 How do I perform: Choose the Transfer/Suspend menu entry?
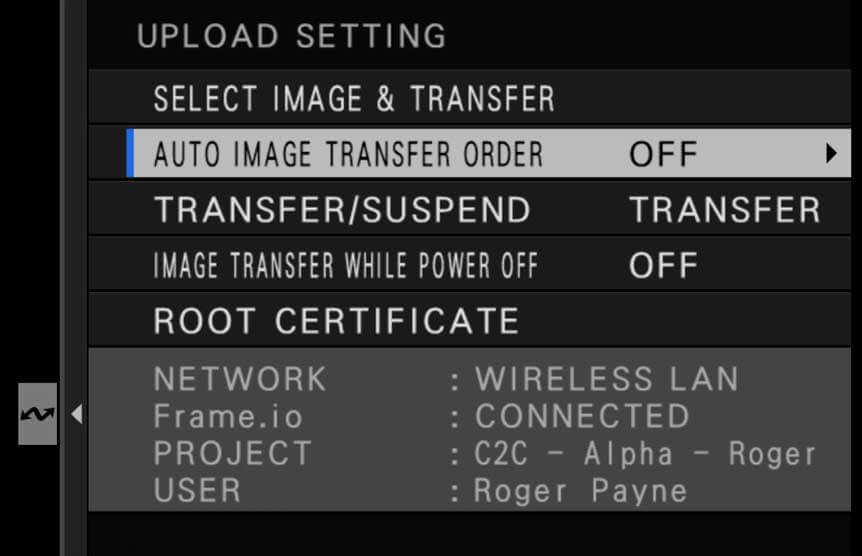(342, 210)
